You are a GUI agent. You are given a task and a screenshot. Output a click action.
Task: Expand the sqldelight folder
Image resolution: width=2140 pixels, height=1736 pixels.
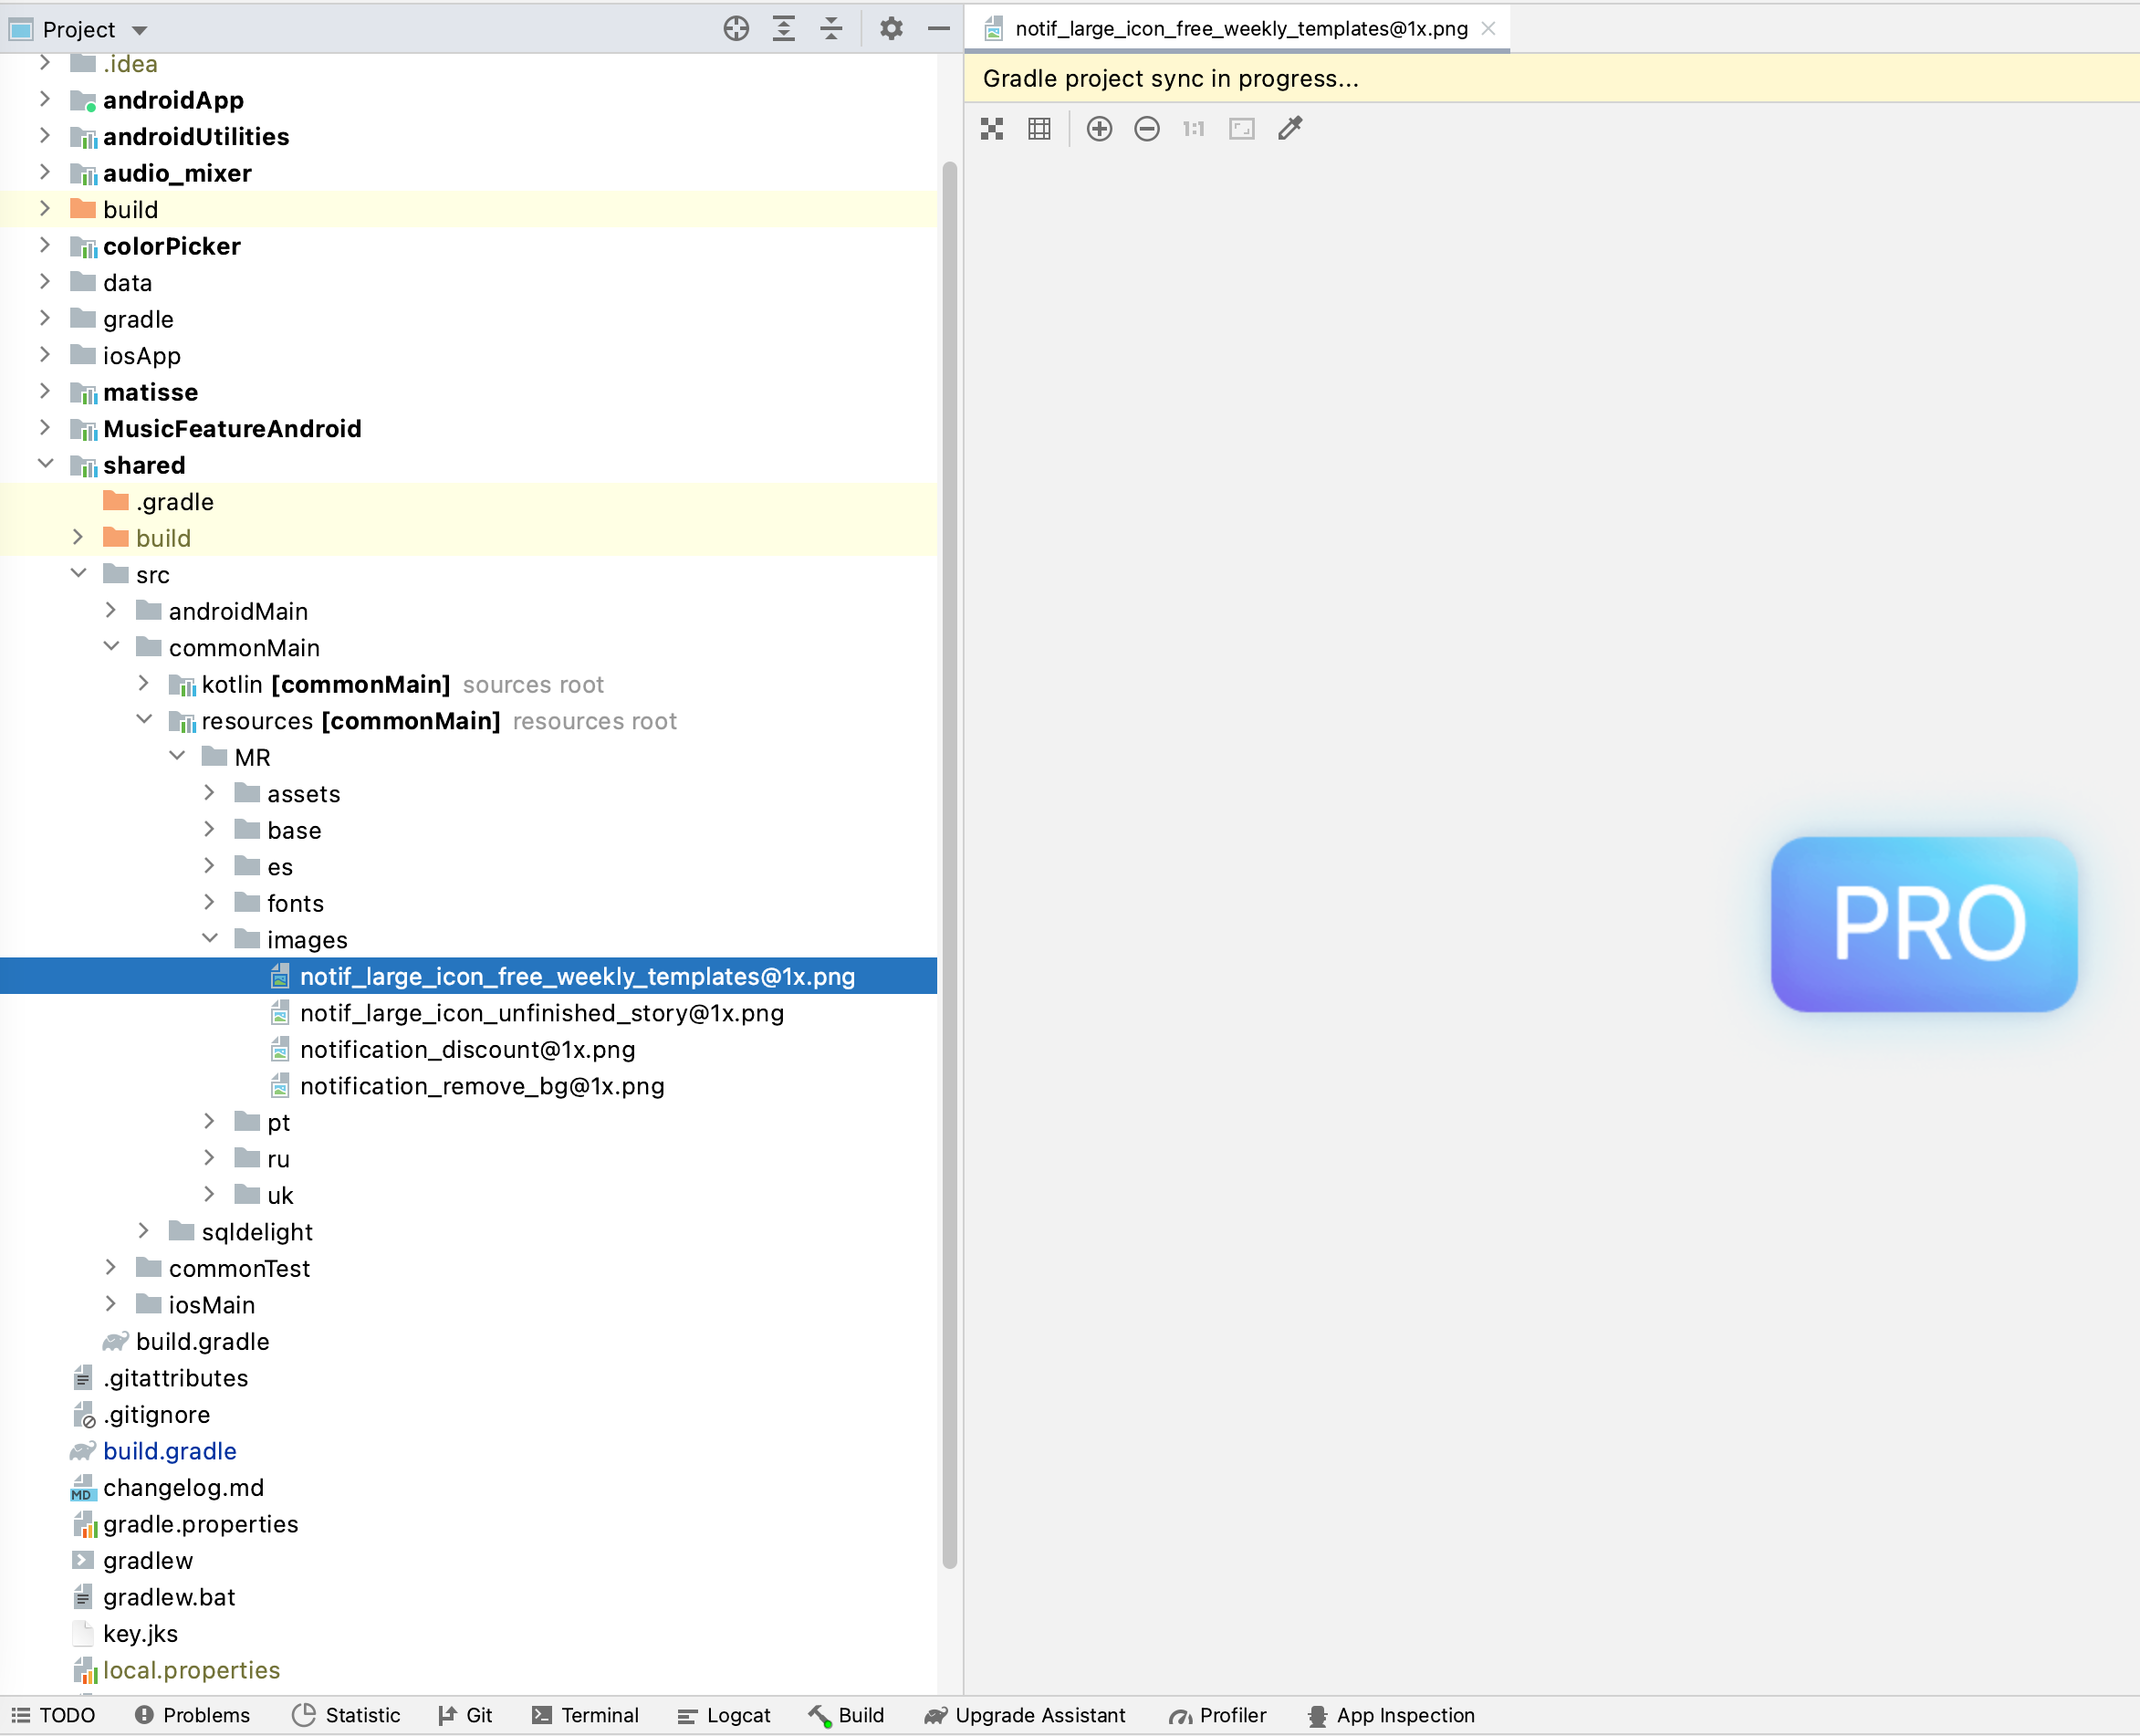click(143, 1231)
